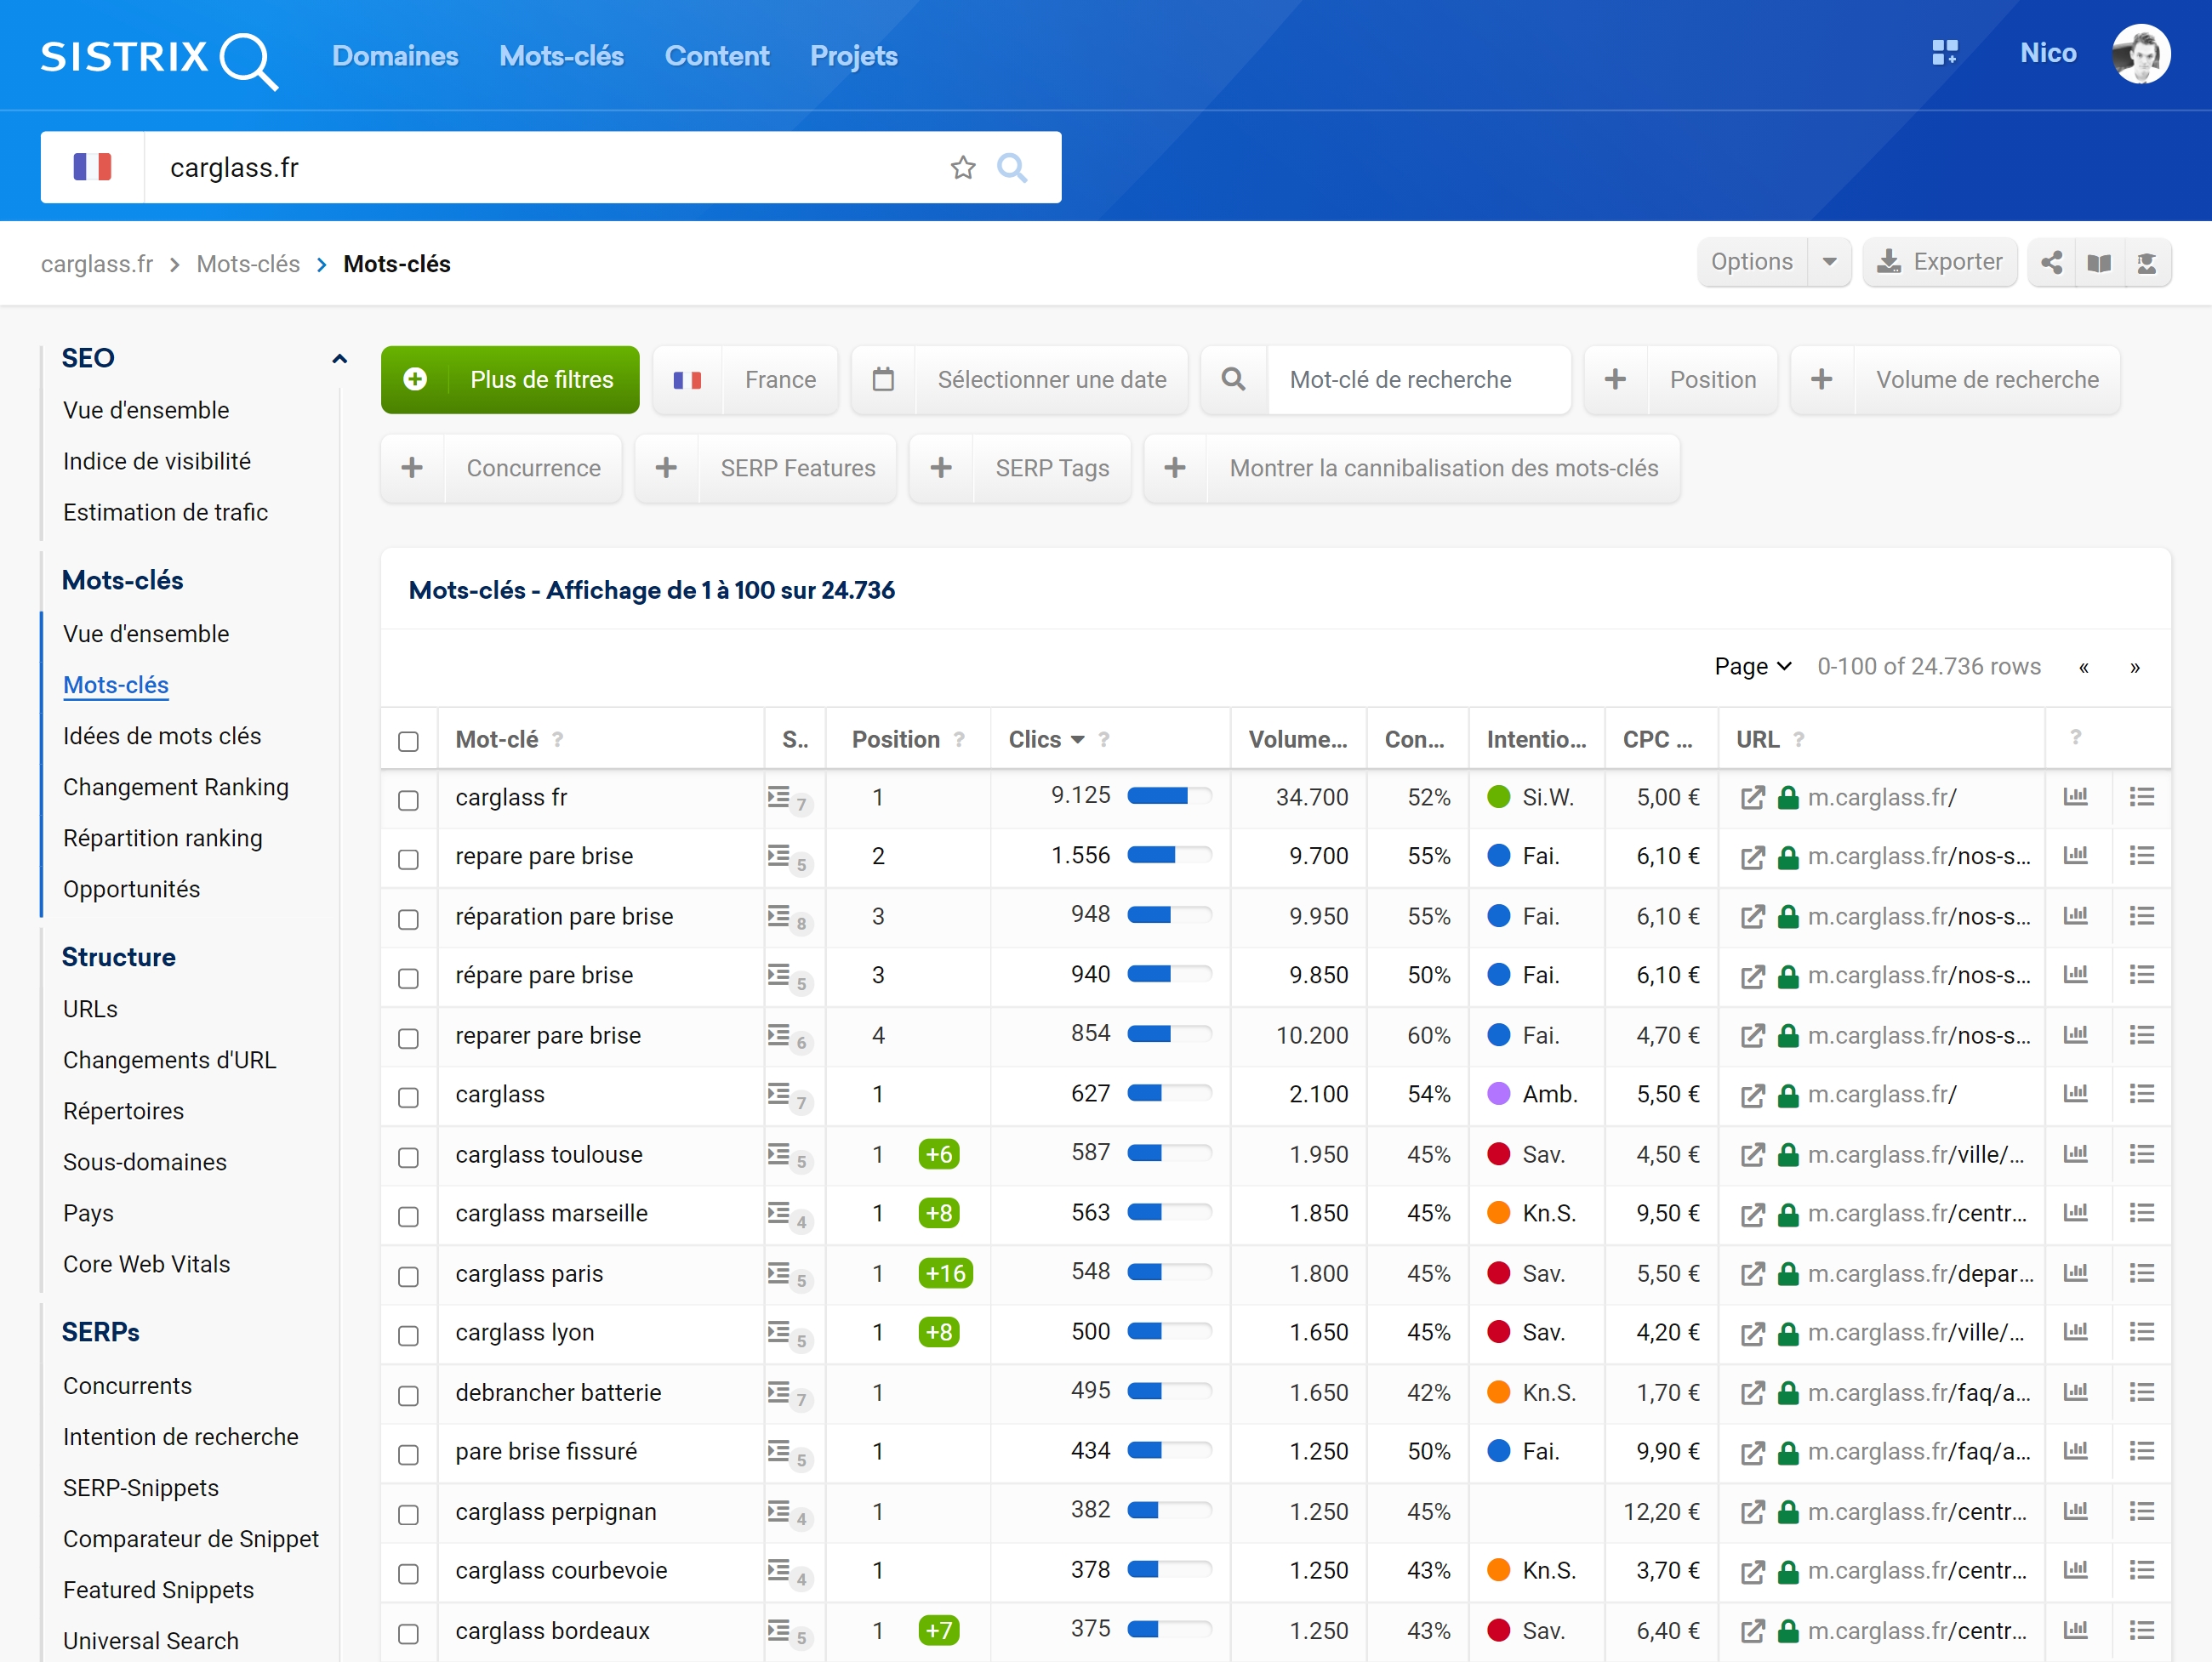The width and height of the screenshot is (2212, 1662).
Task: Open the Options dropdown arrow
Action: point(1829,262)
